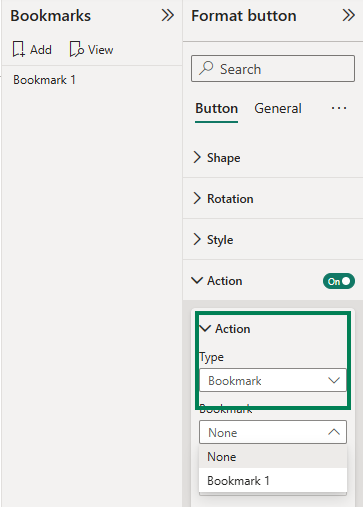Click the magnifier icon in Search box

pyautogui.click(x=206, y=68)
